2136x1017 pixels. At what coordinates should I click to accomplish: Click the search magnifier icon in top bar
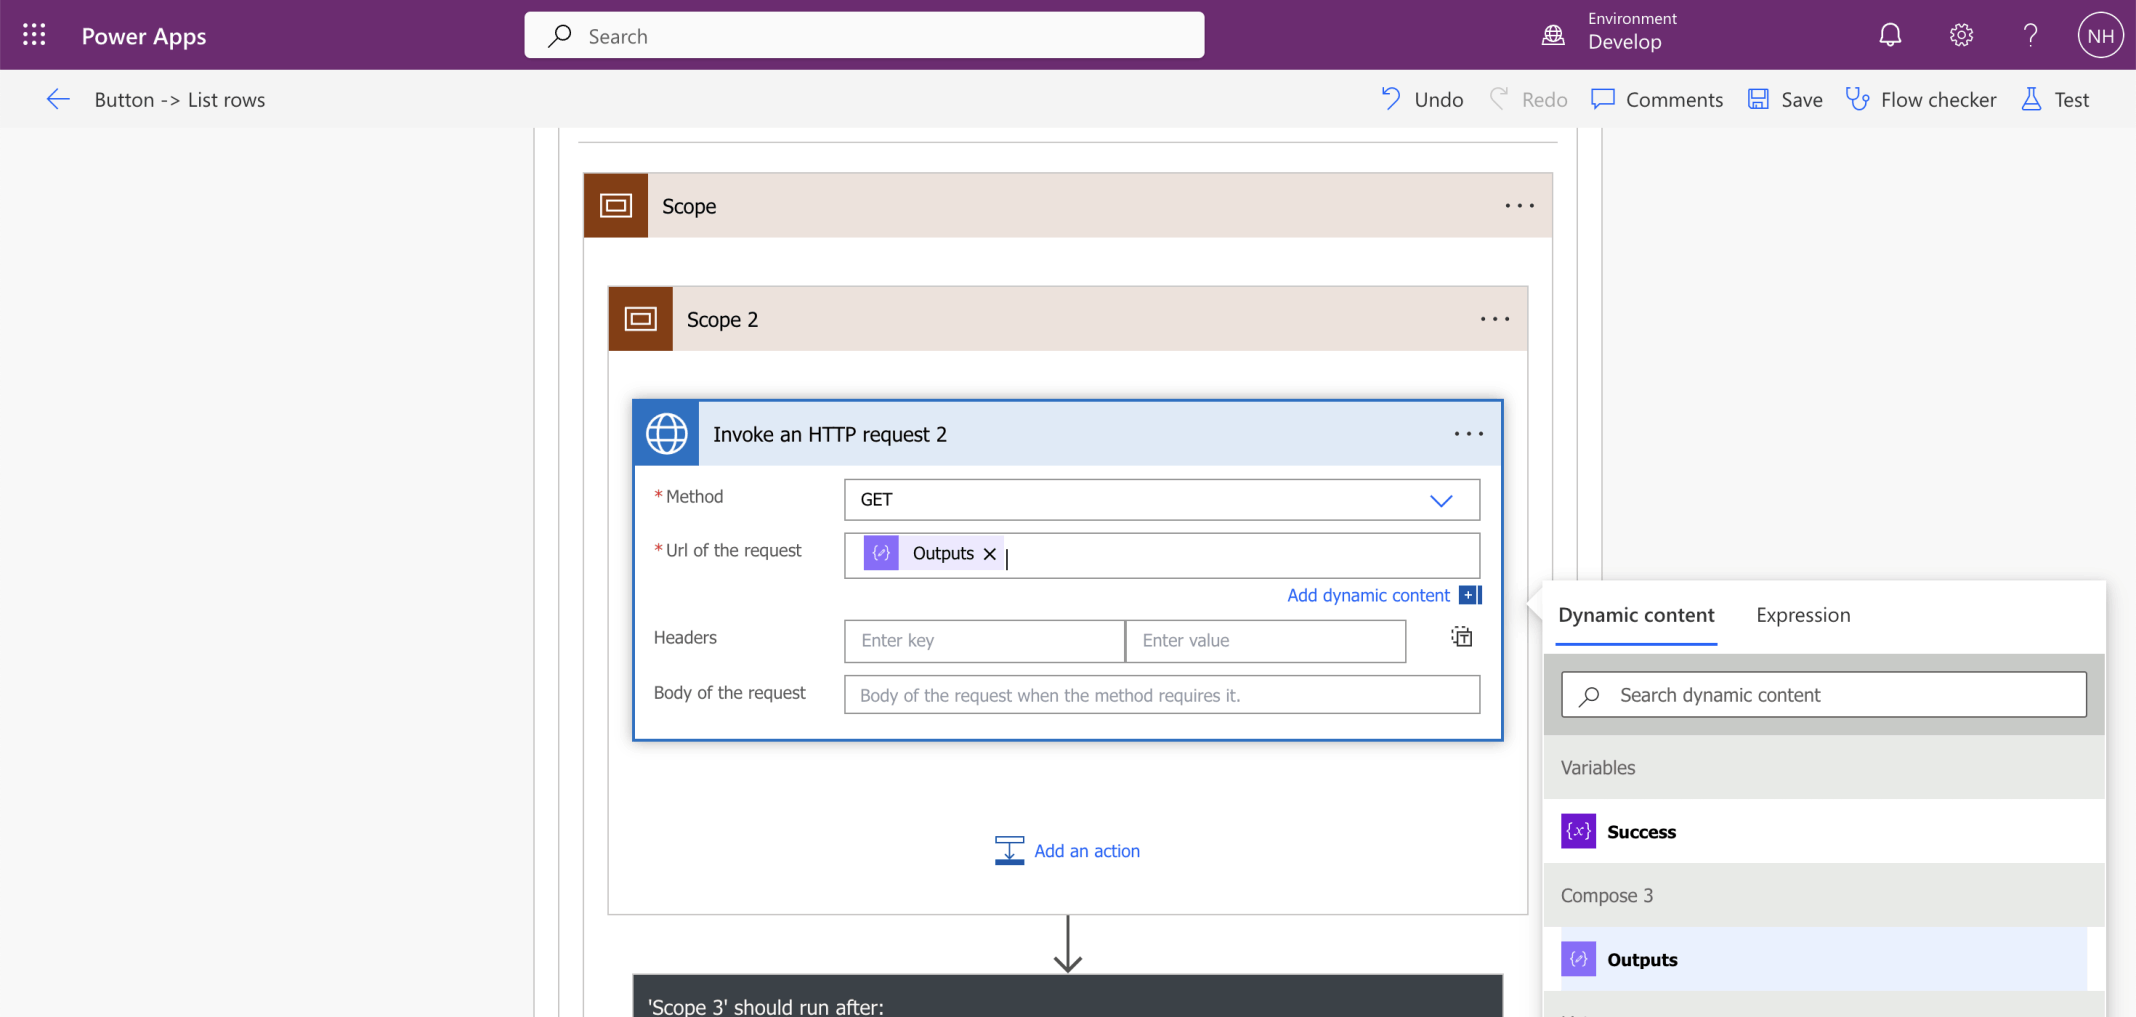coord(560,36)
